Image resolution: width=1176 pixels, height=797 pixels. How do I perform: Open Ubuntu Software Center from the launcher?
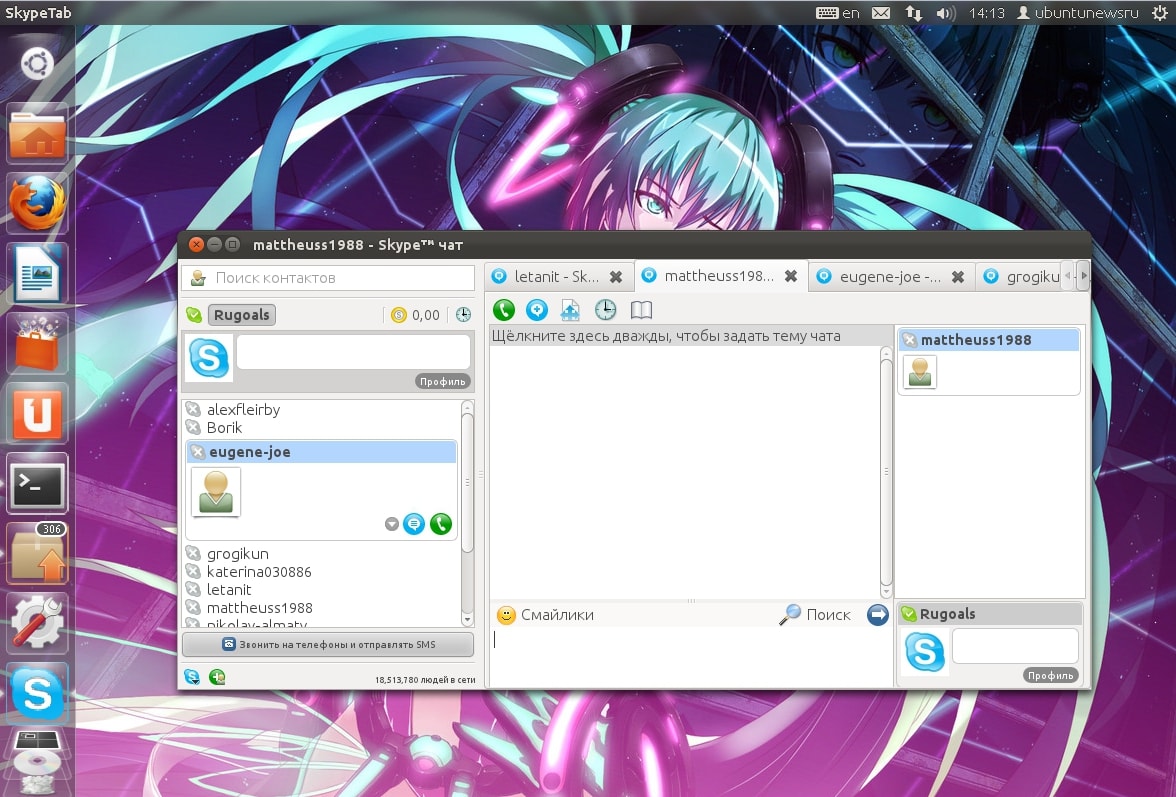click(37, 343)
